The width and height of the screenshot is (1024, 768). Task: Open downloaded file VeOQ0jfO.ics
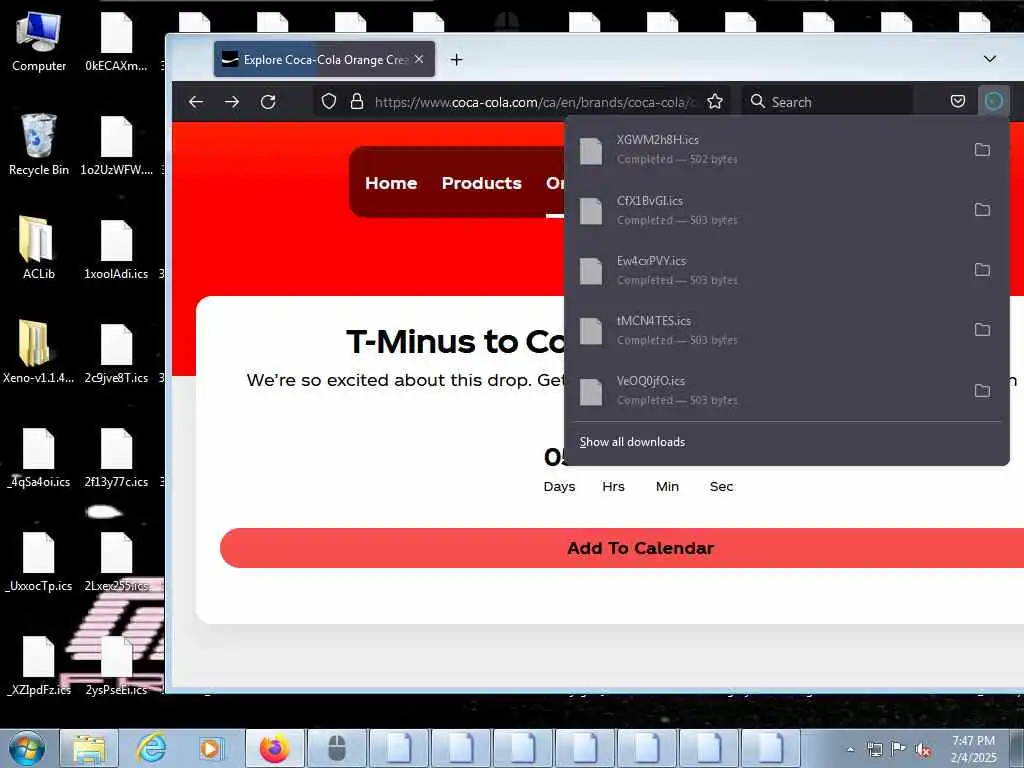tap(765, 391)
